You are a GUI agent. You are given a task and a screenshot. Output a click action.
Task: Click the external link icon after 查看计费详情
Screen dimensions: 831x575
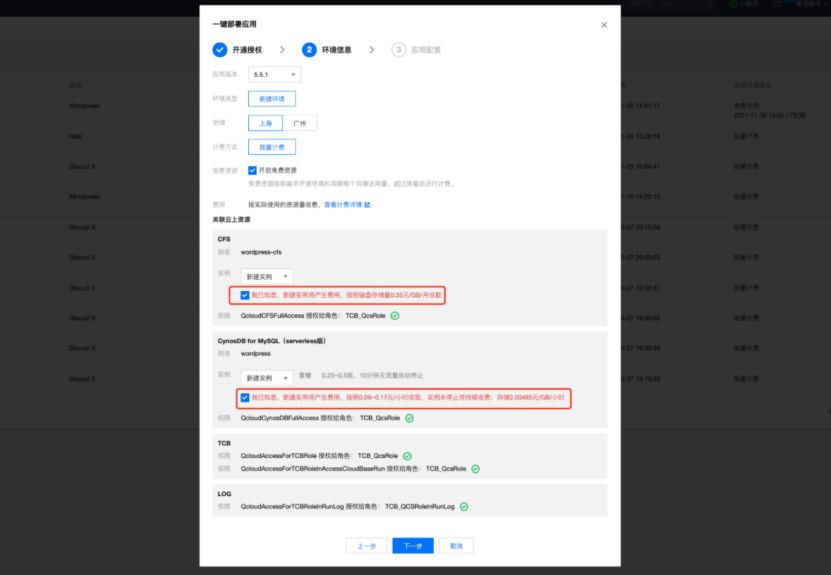coord(367,205)
